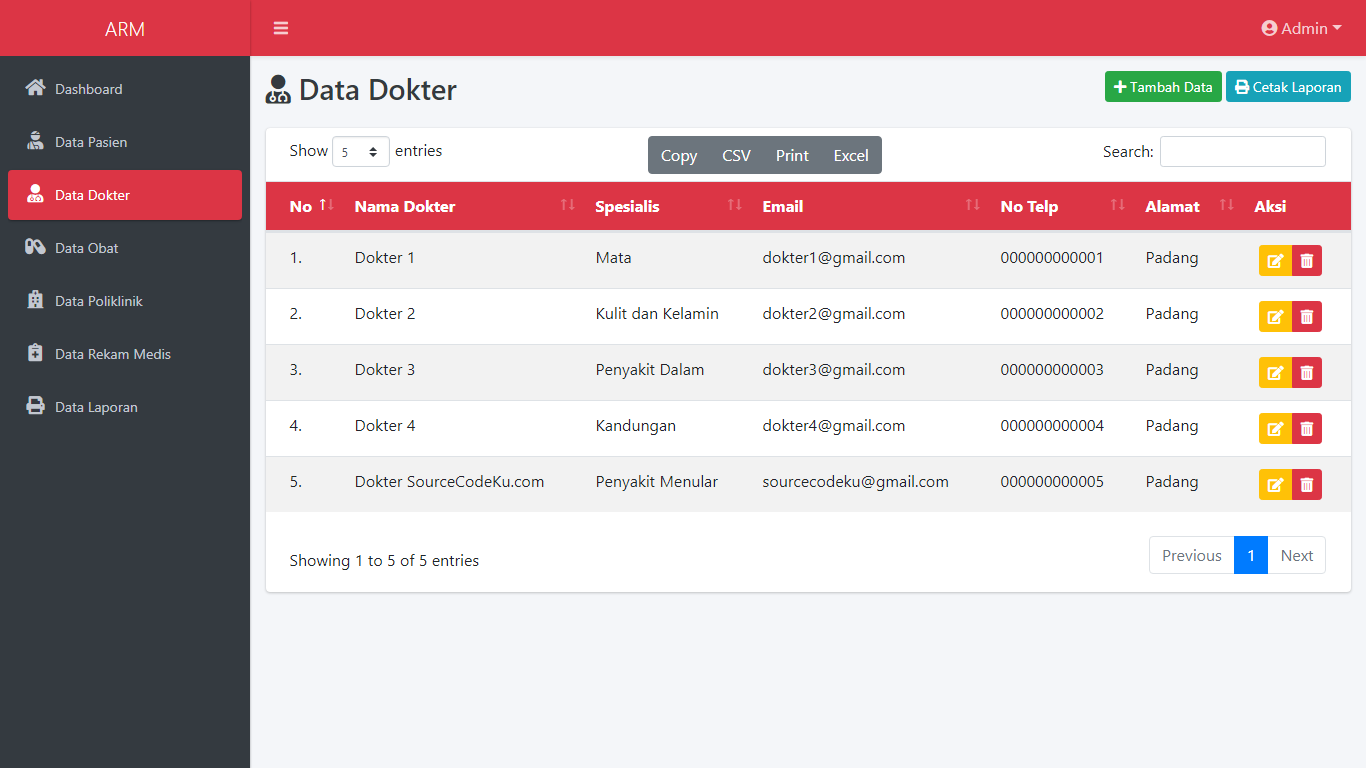
Task: Copy the table with the Copy button
Action: [x=679, y=155]
